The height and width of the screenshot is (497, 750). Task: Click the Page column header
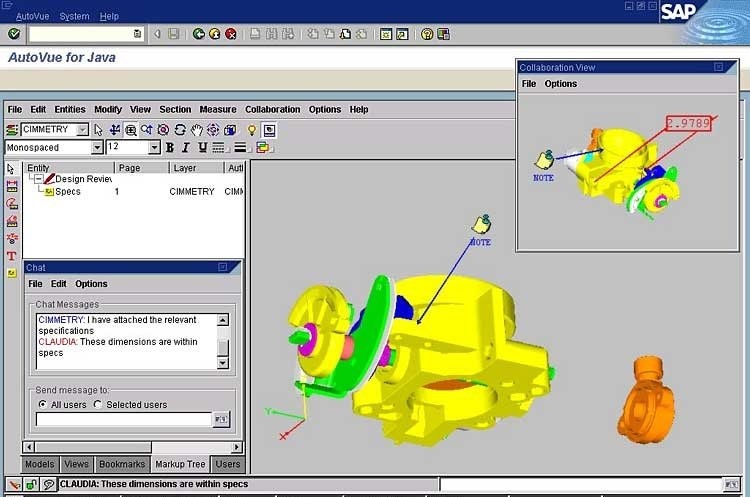click(x=142, y=168)
